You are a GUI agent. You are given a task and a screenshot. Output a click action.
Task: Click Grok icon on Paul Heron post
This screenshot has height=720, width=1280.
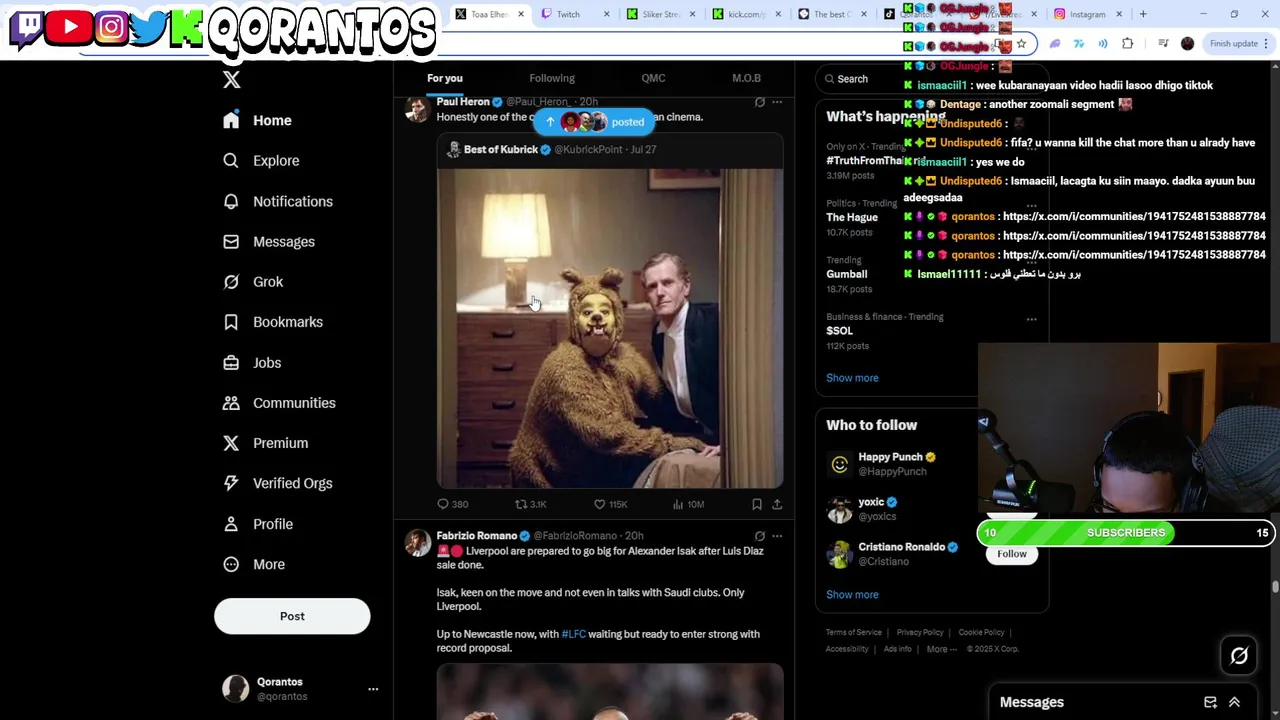click(x=760, y=102)
